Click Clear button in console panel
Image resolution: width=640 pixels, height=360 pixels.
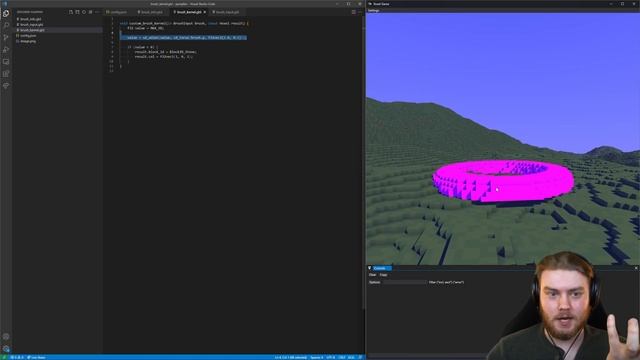pos(372,275)
